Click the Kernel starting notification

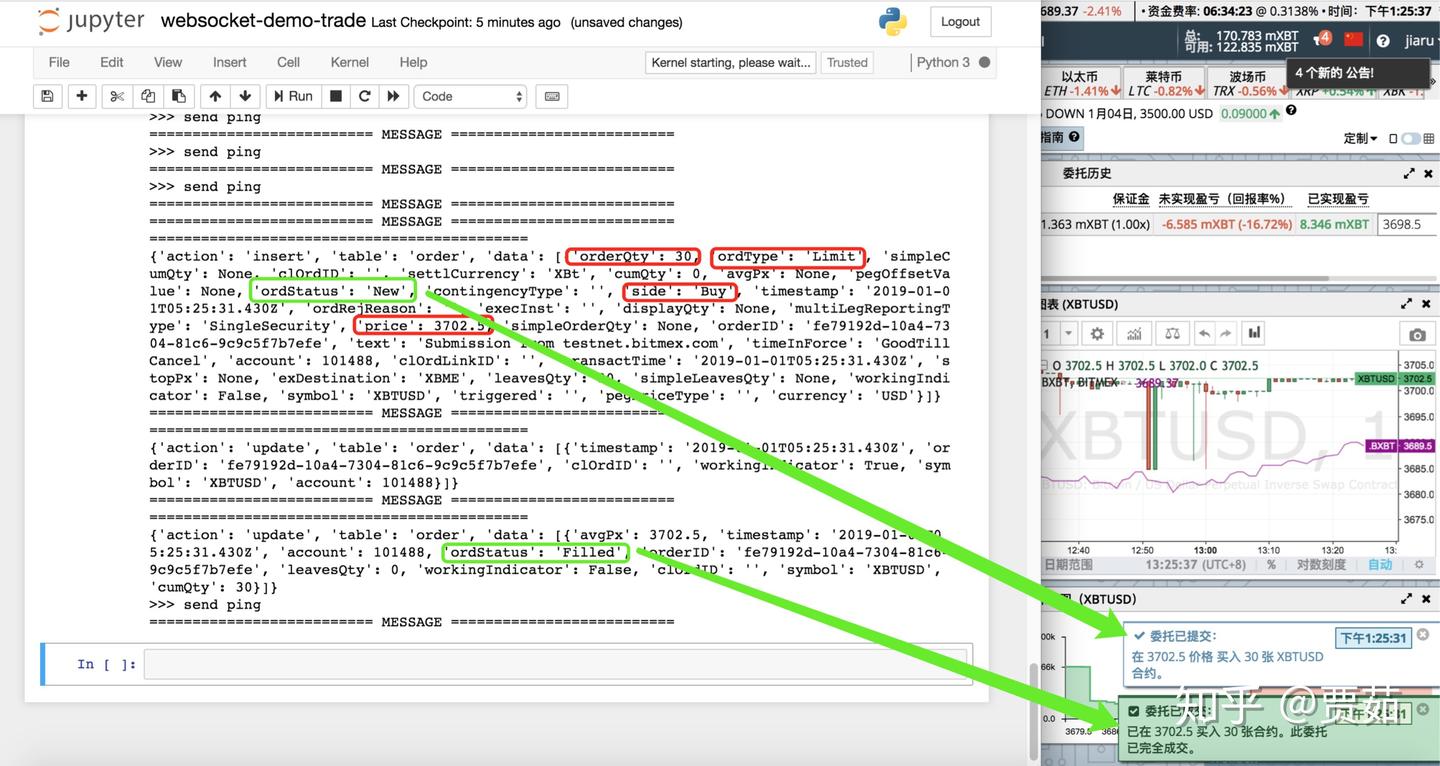731,62
